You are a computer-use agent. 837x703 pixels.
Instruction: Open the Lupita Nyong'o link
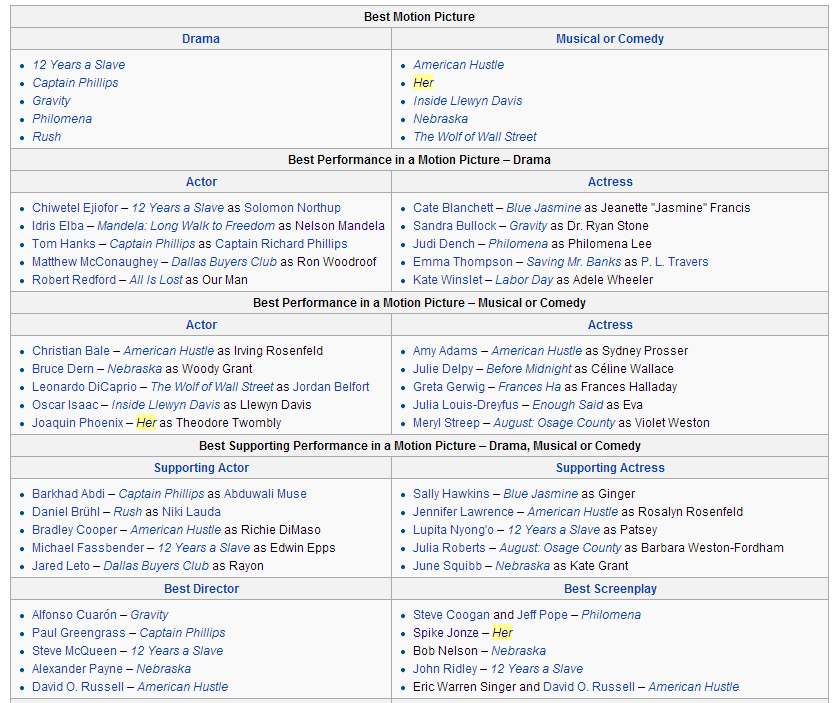tap(453, 531)
